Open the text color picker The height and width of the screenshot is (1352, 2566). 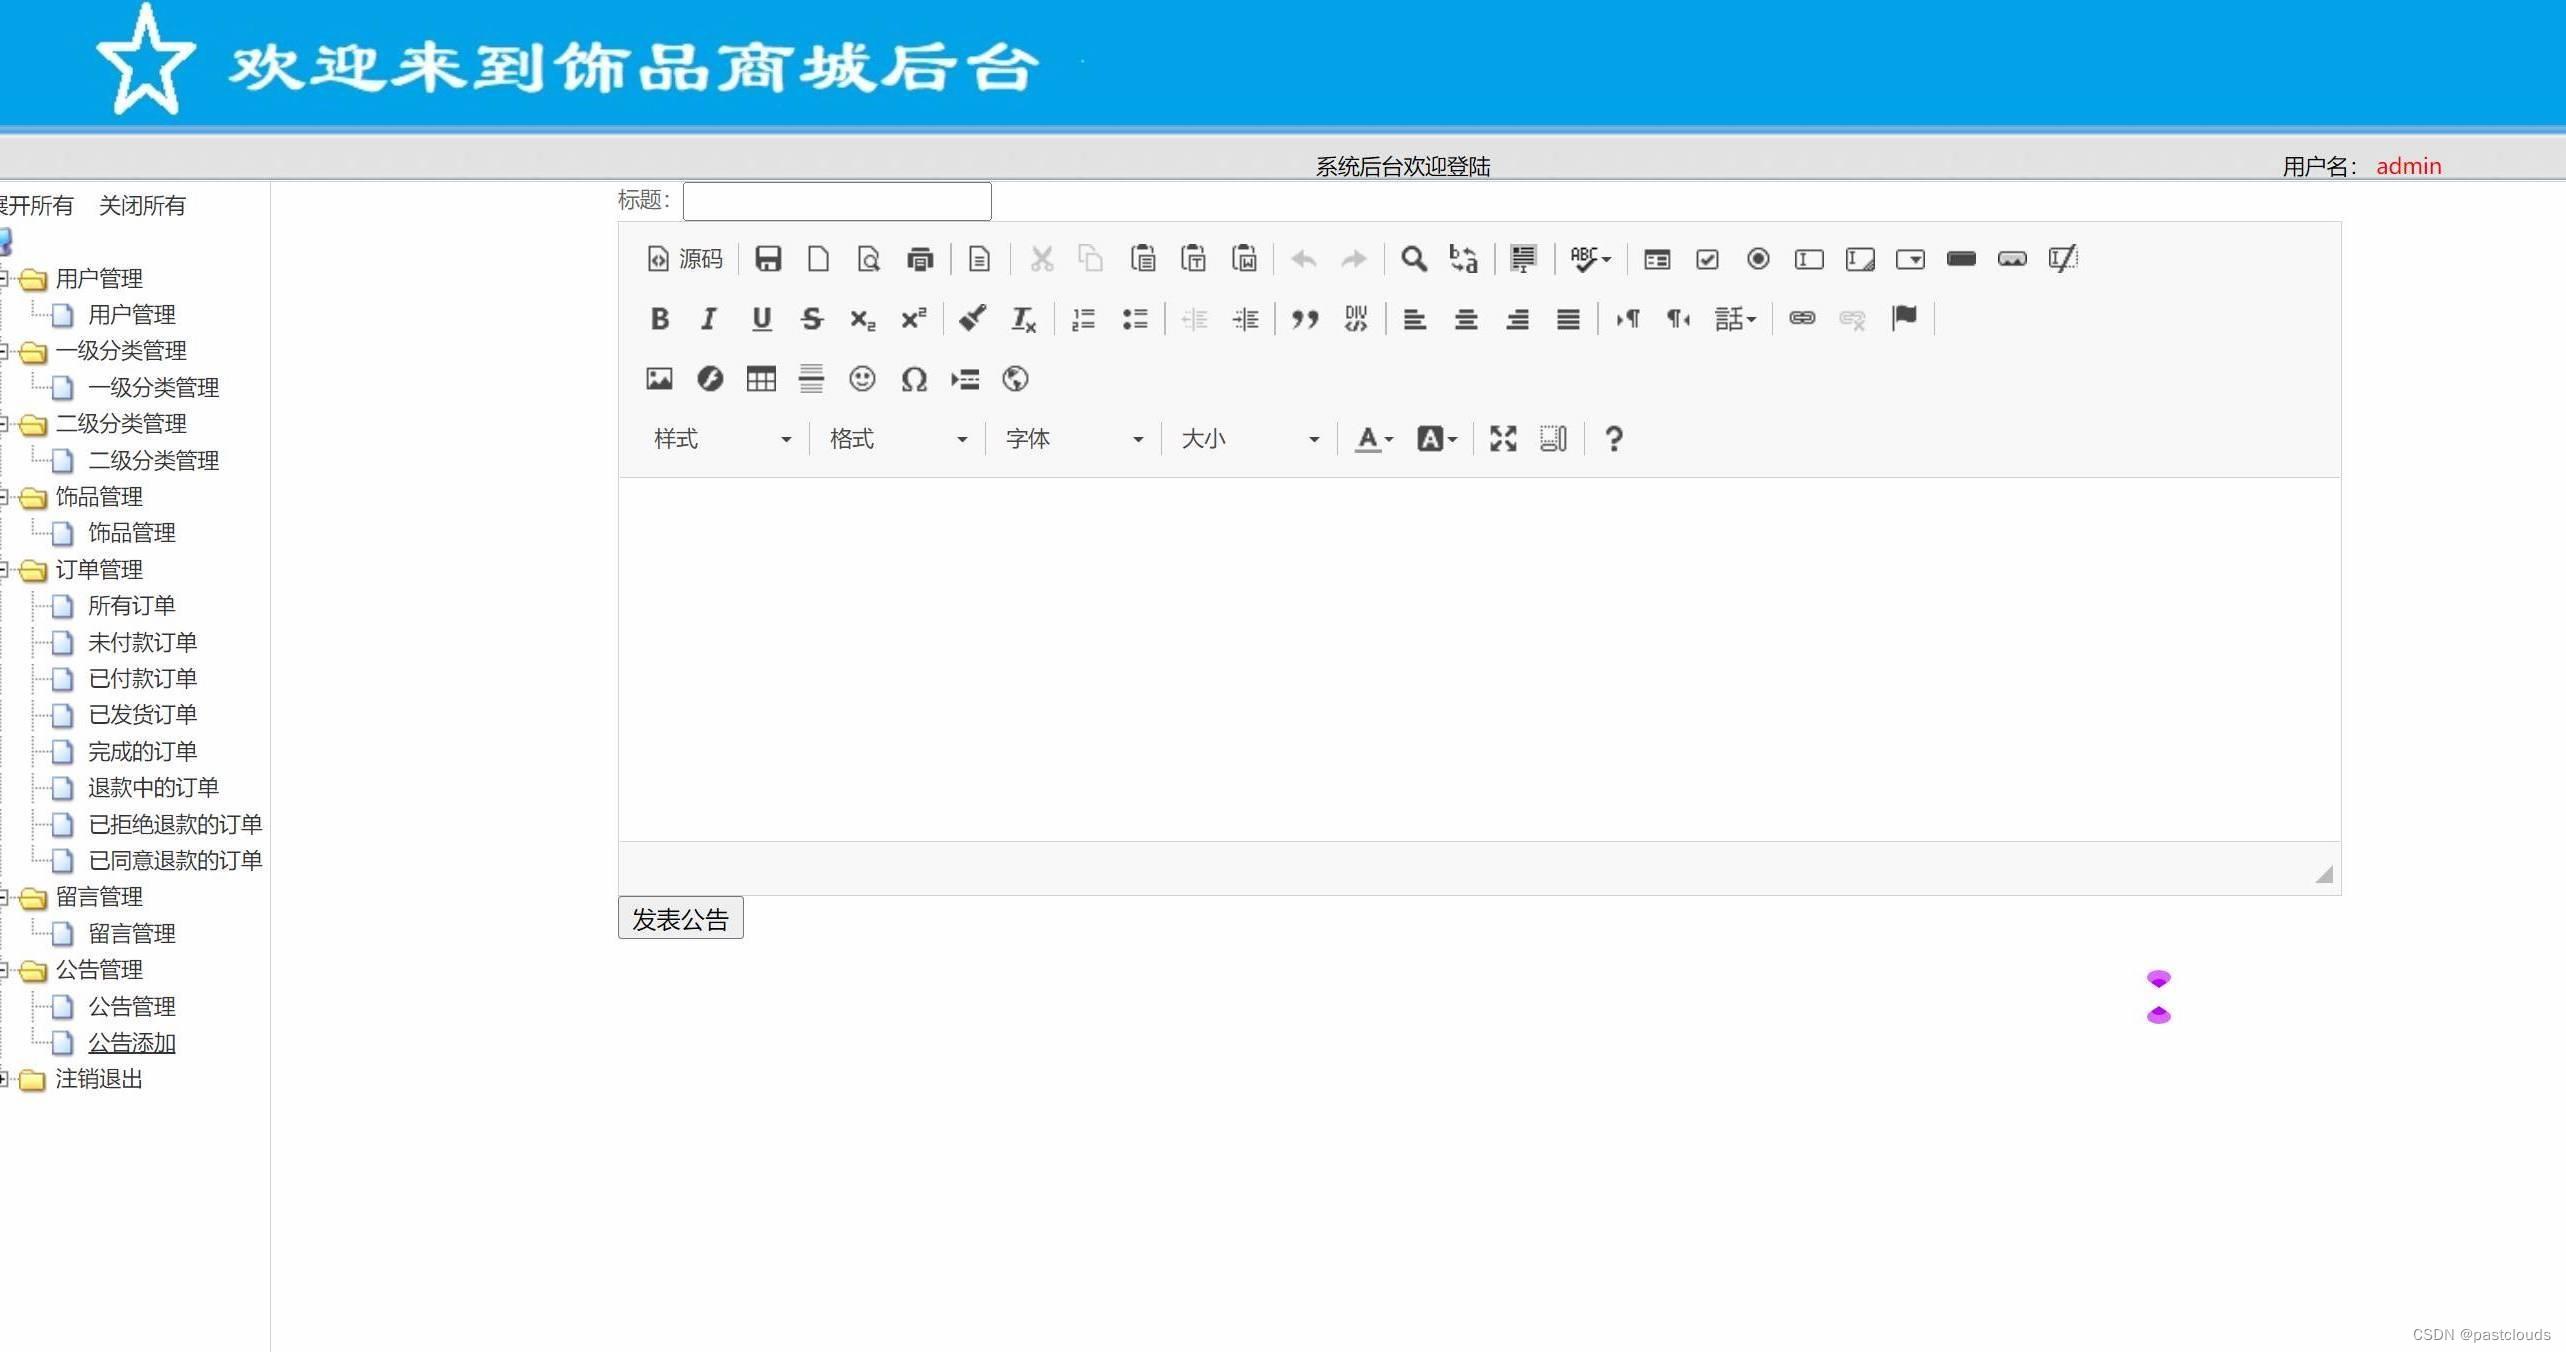pos(1371,438)
